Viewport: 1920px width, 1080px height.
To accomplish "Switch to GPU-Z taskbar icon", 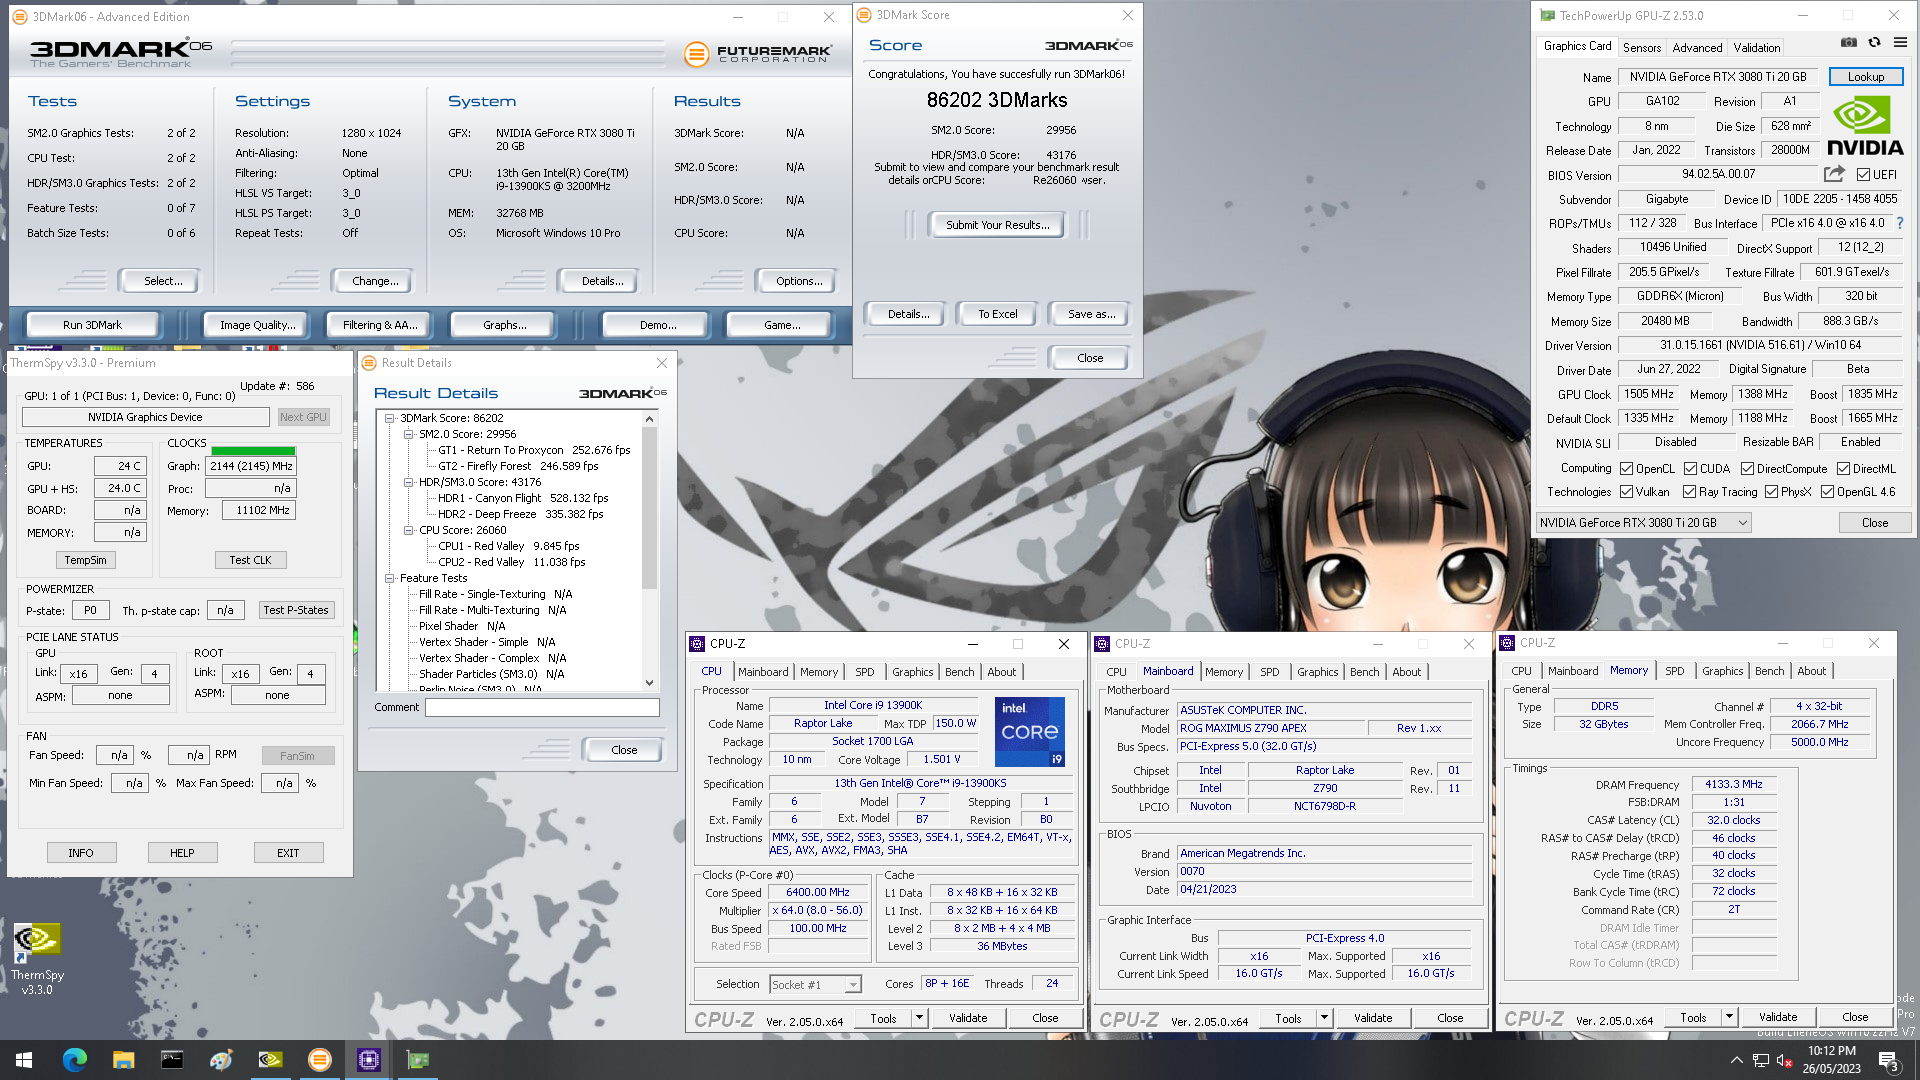I will [417, 1060].
